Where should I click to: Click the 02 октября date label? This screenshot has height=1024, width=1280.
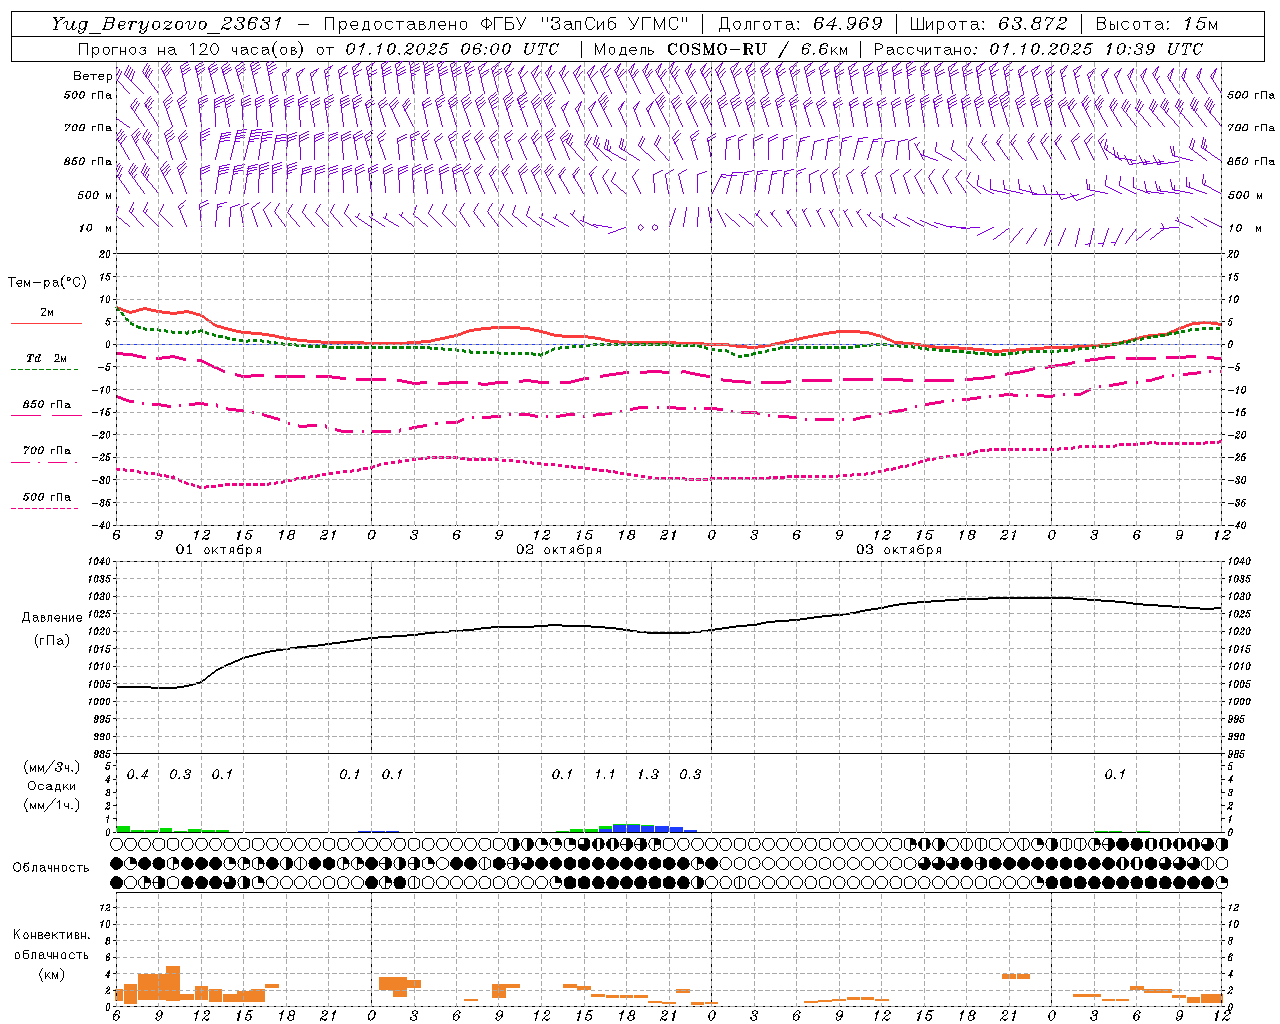coord(559,550)
